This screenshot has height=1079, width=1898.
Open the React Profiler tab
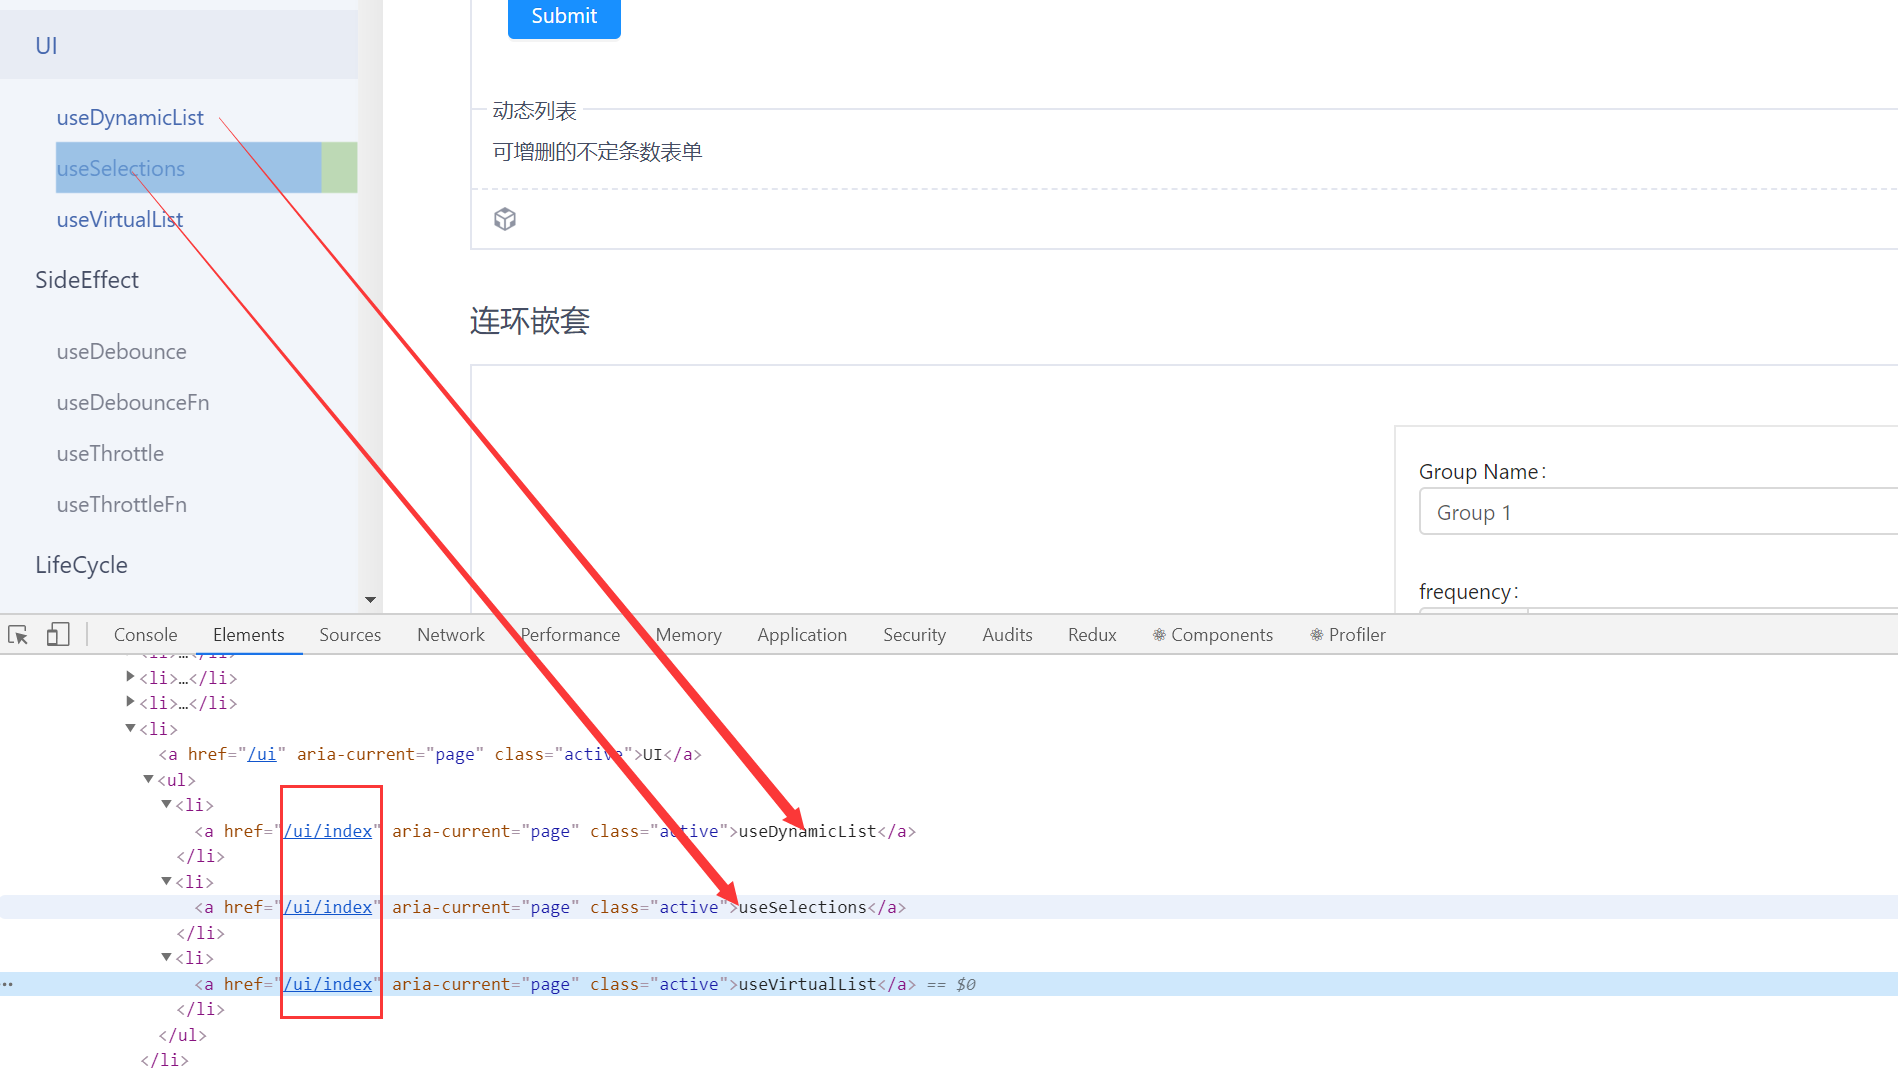[x=1348, y=635]
